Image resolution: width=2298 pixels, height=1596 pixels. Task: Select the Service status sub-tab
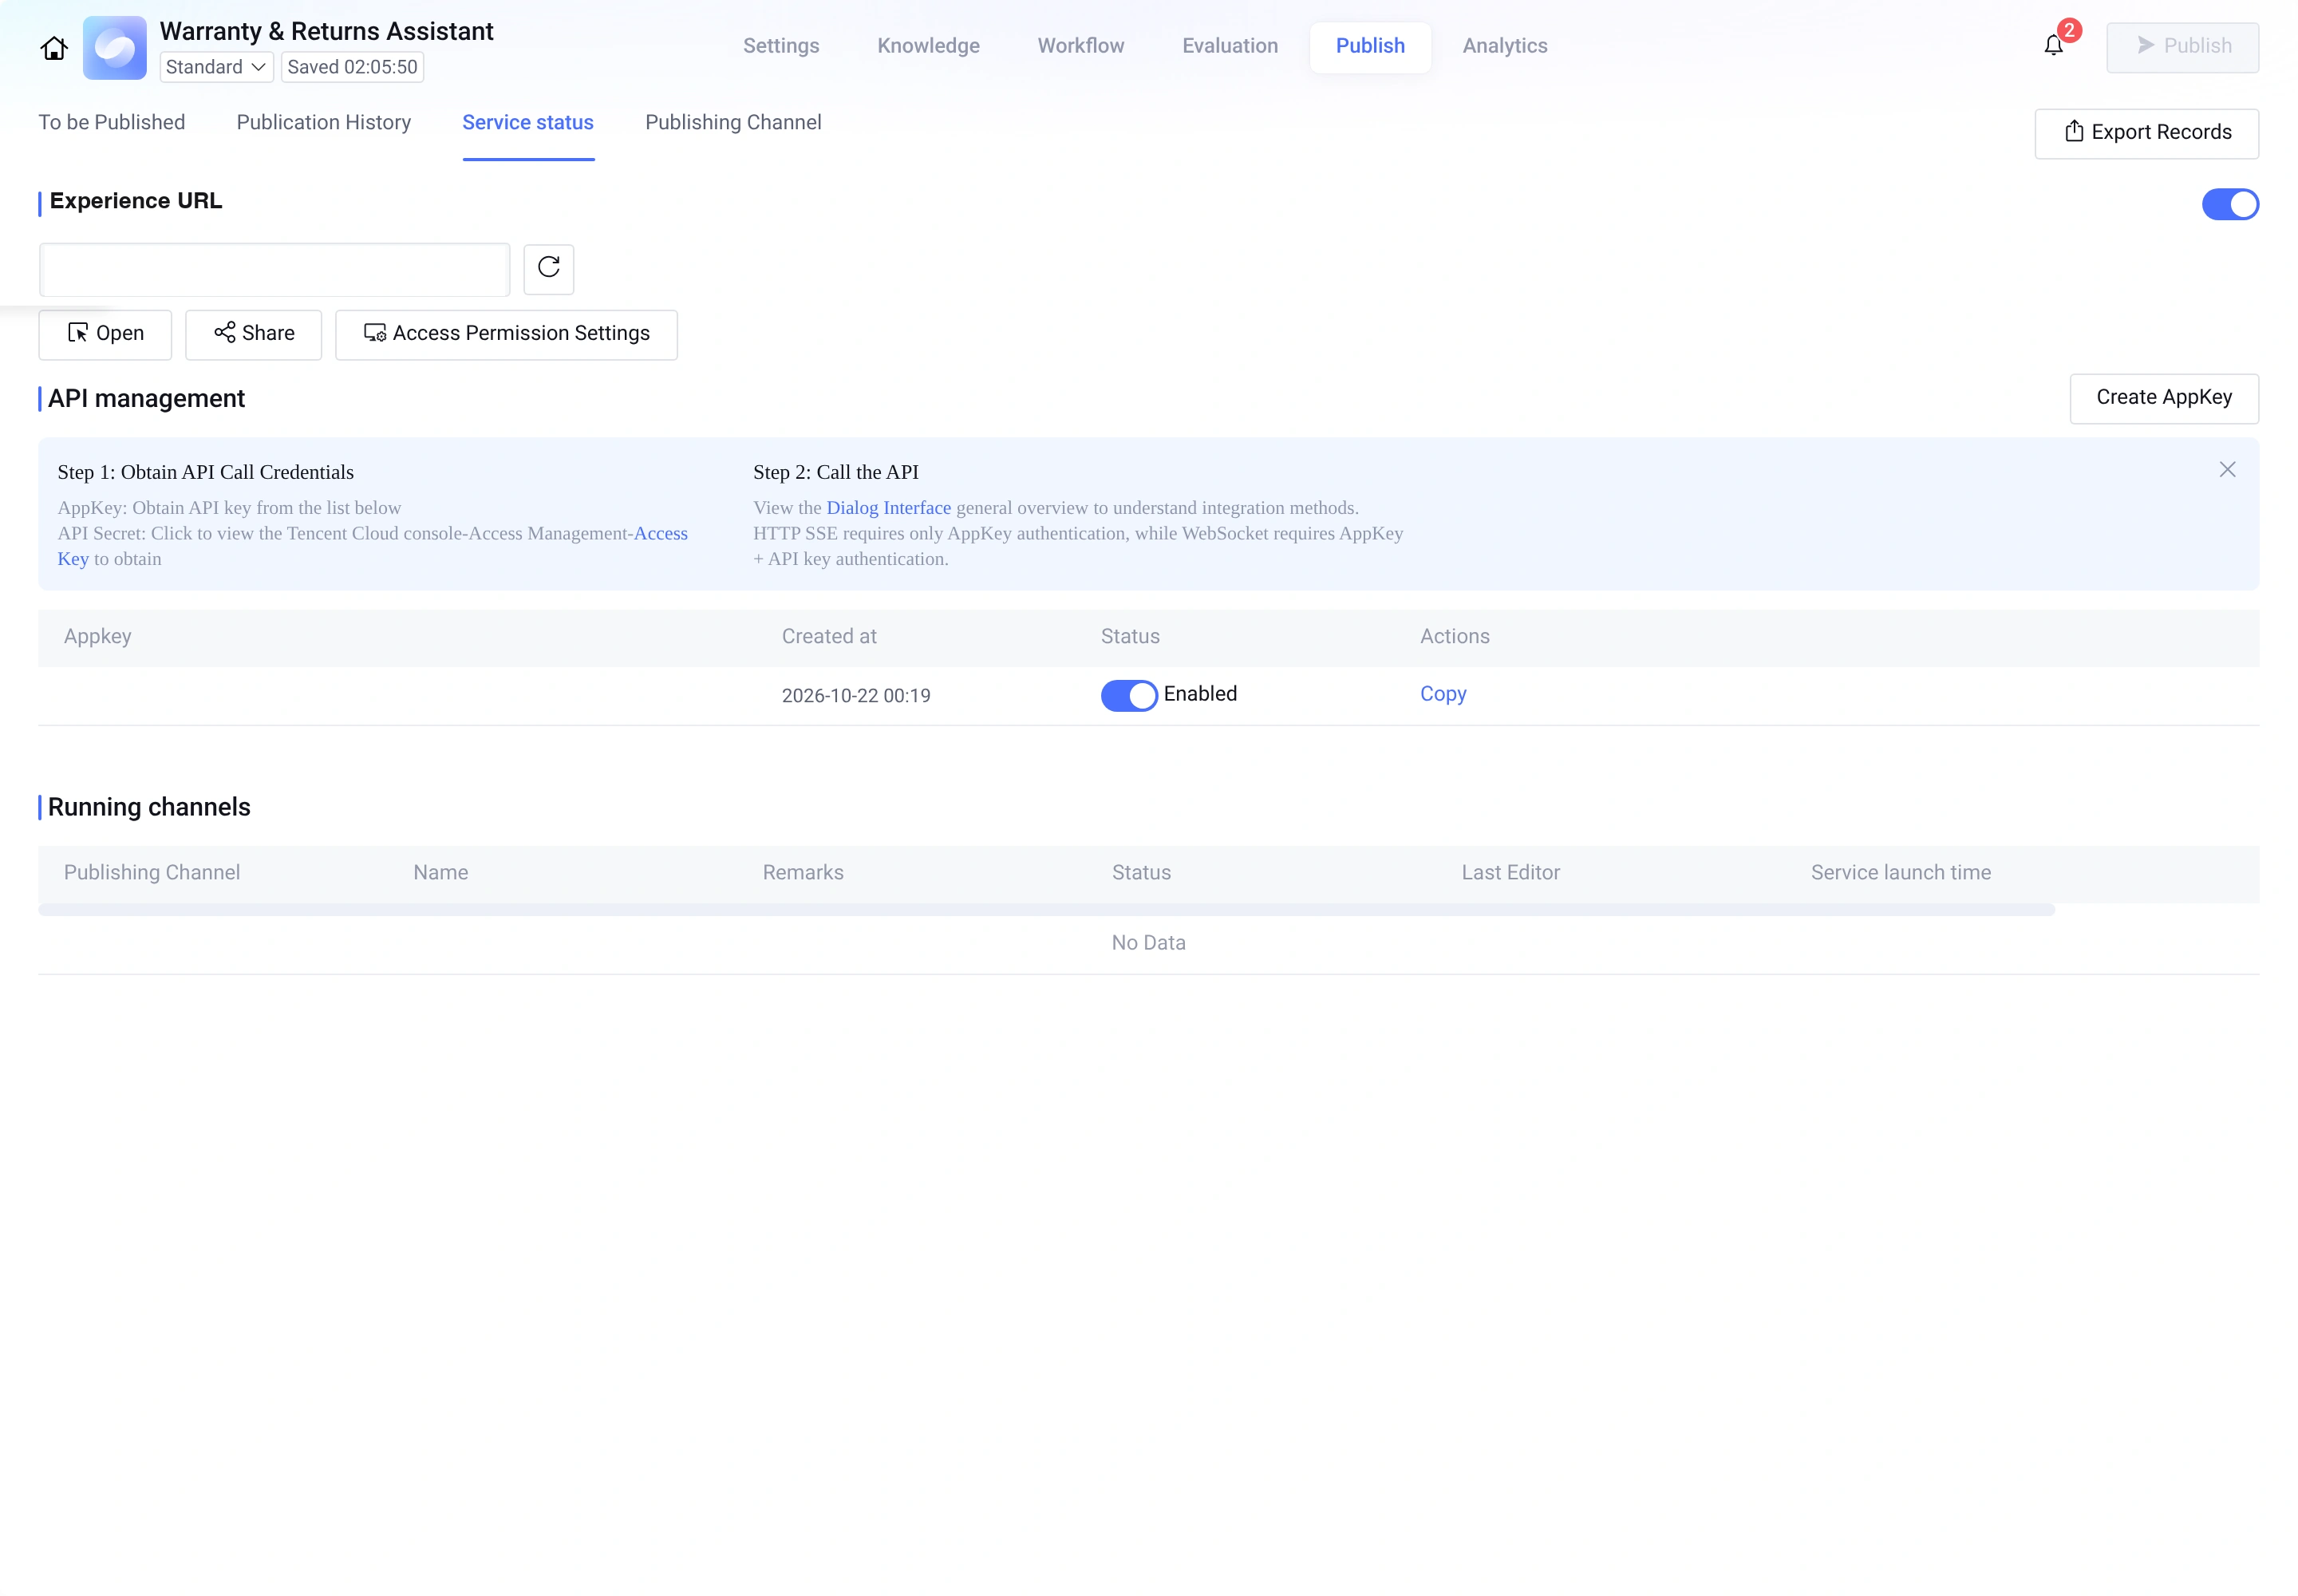pos(528,122)
